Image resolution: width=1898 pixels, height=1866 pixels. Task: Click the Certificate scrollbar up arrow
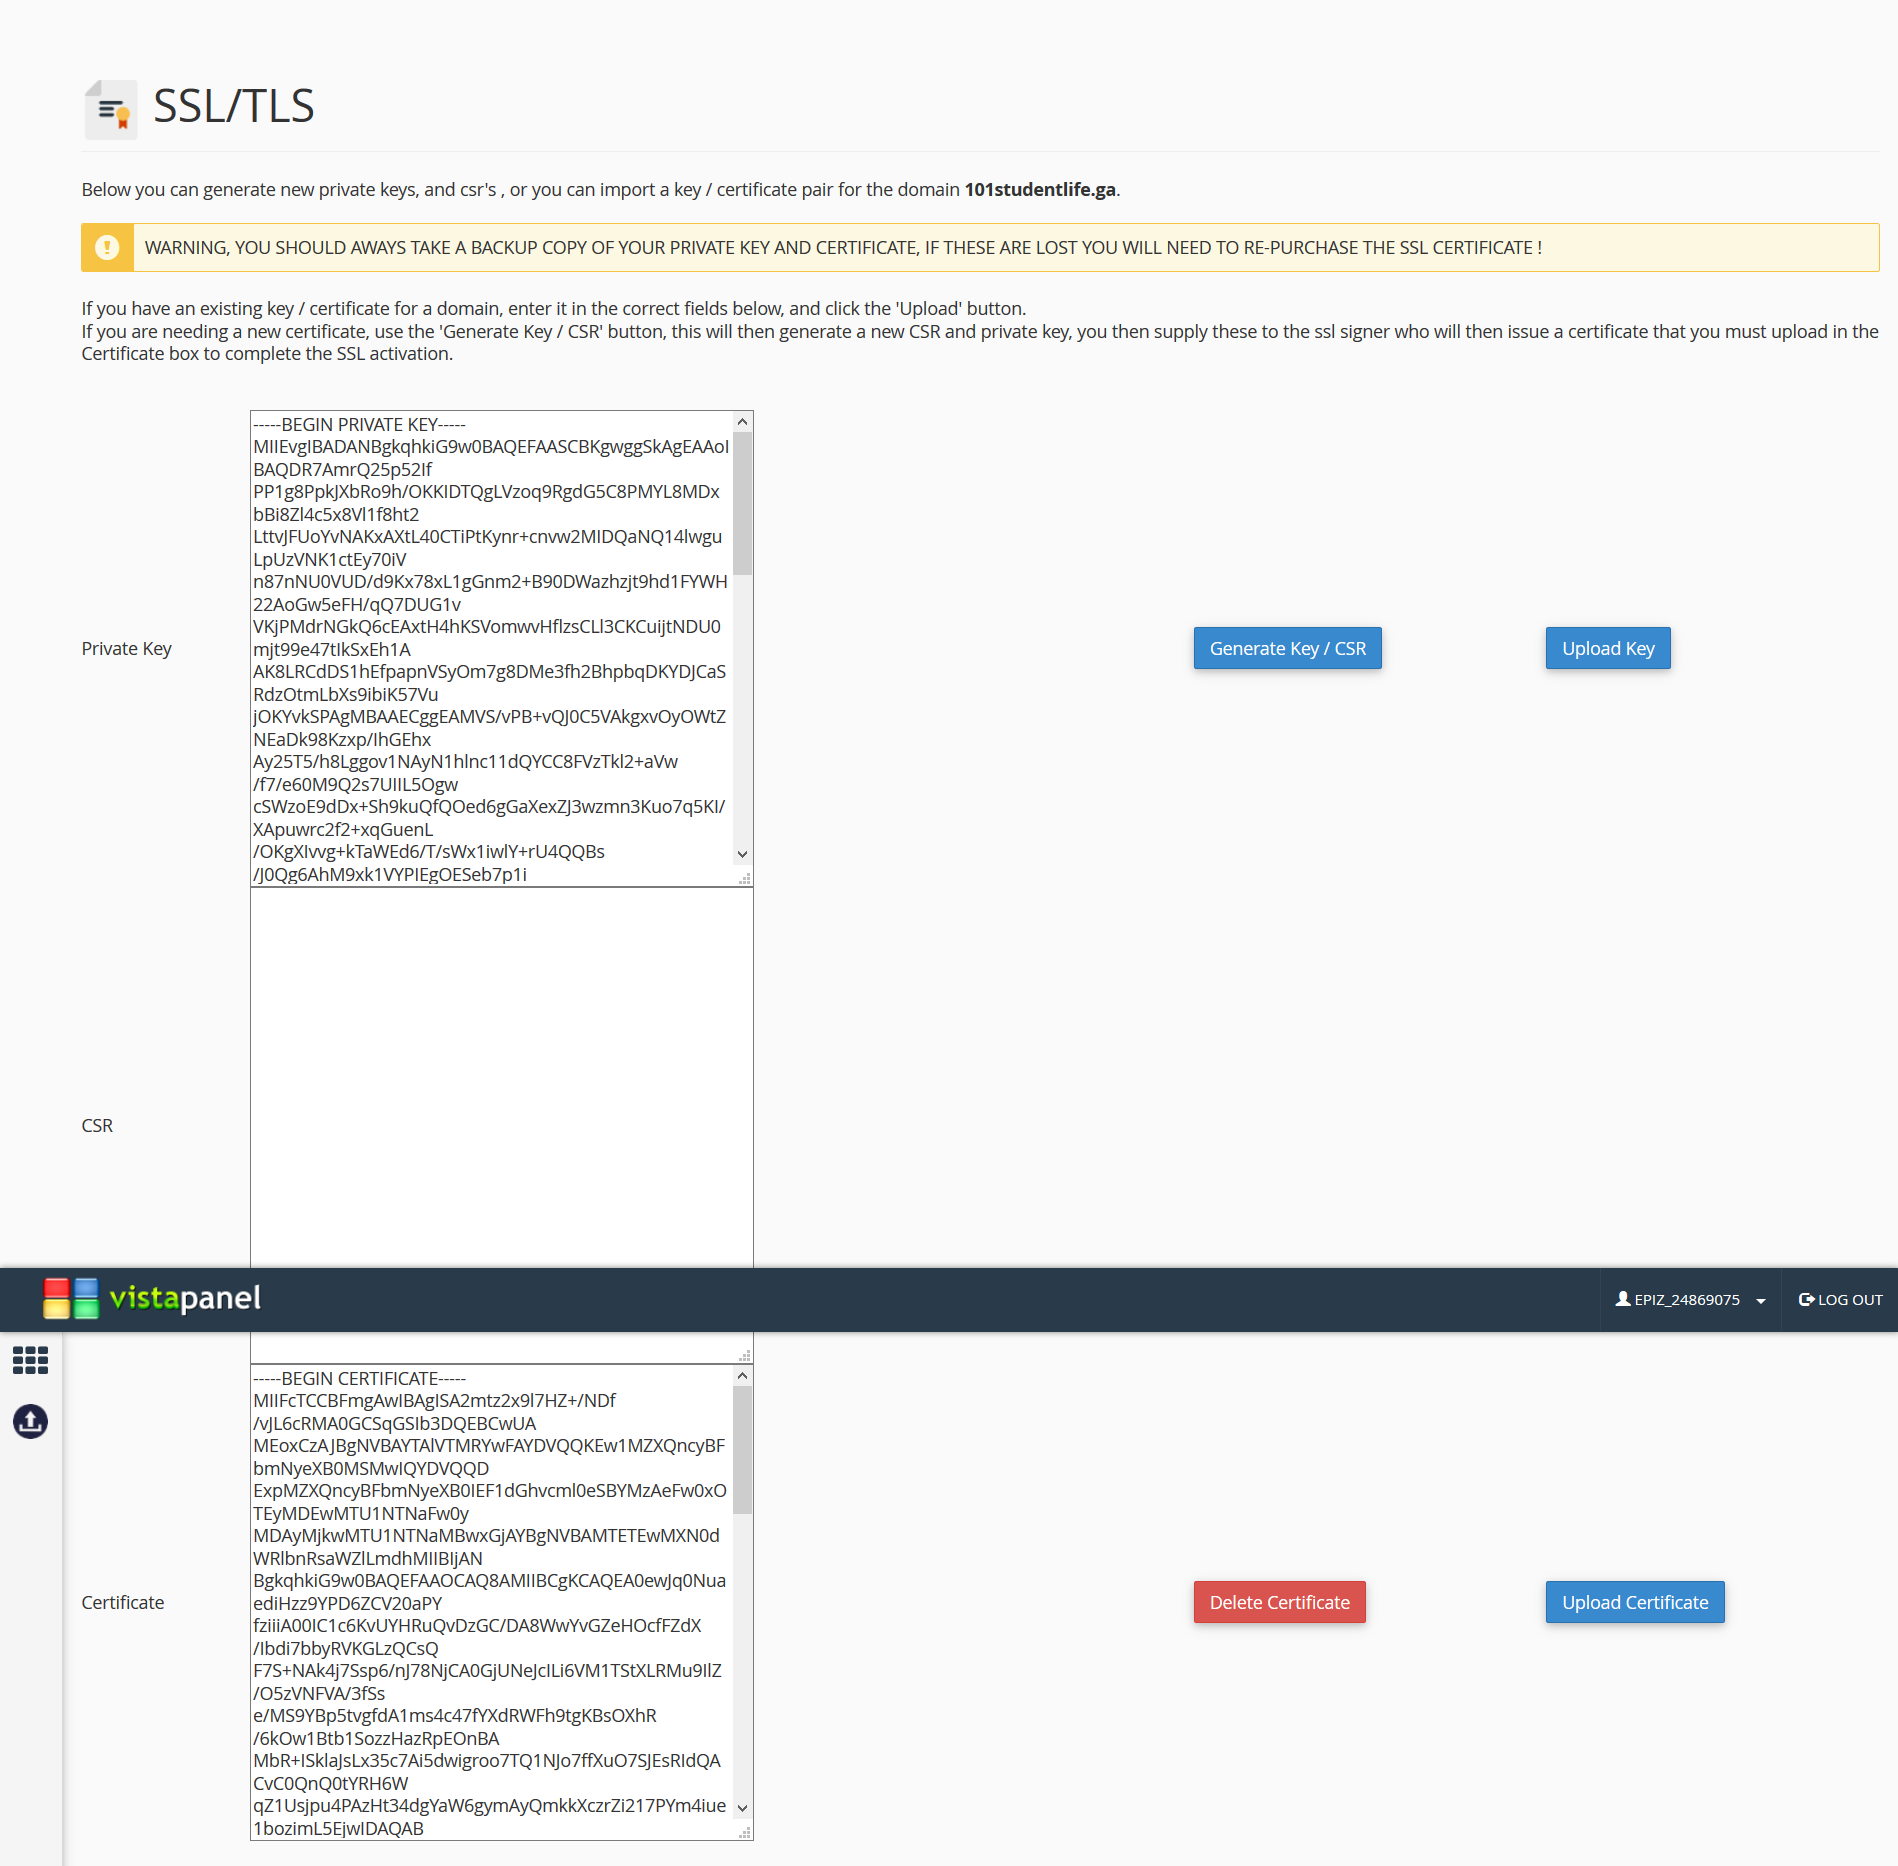click(742, 1376)
